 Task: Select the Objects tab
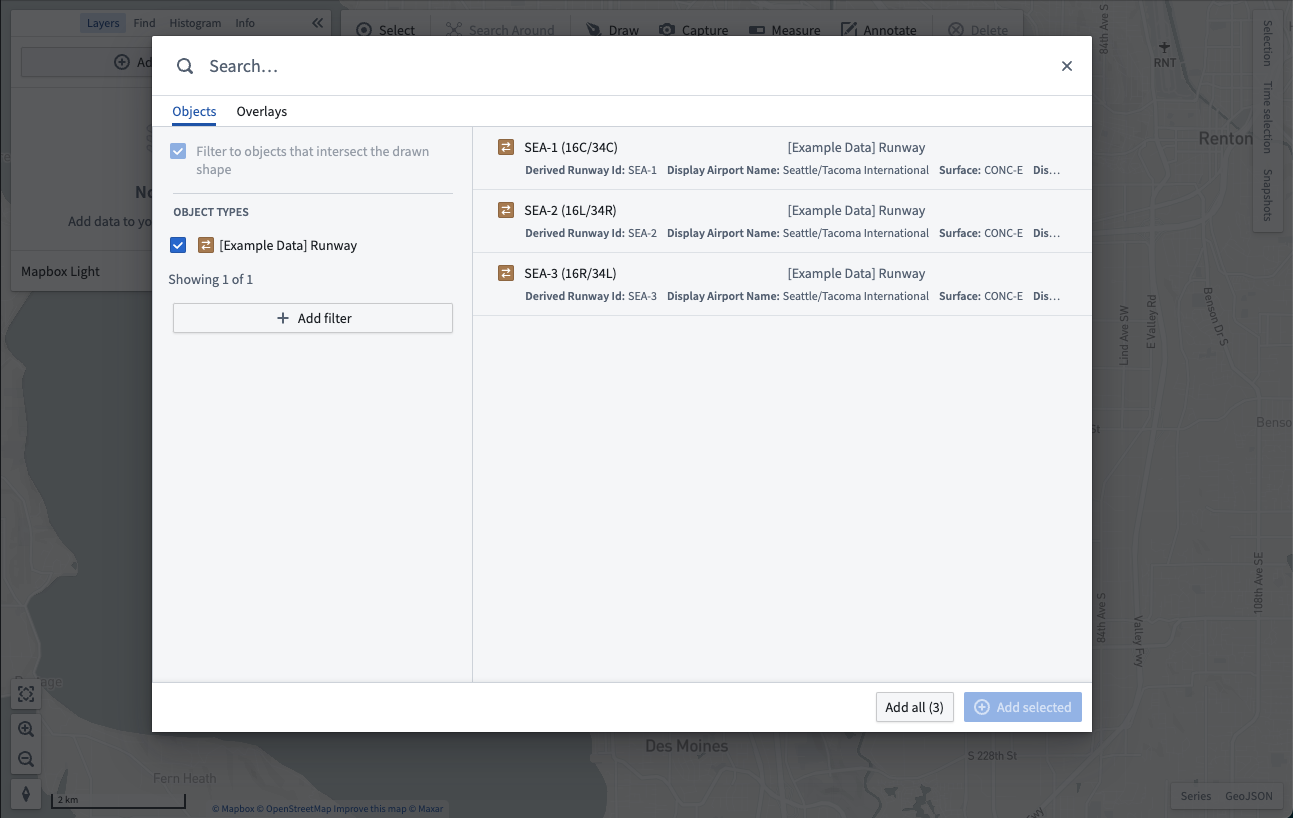(x=194, y=111)
